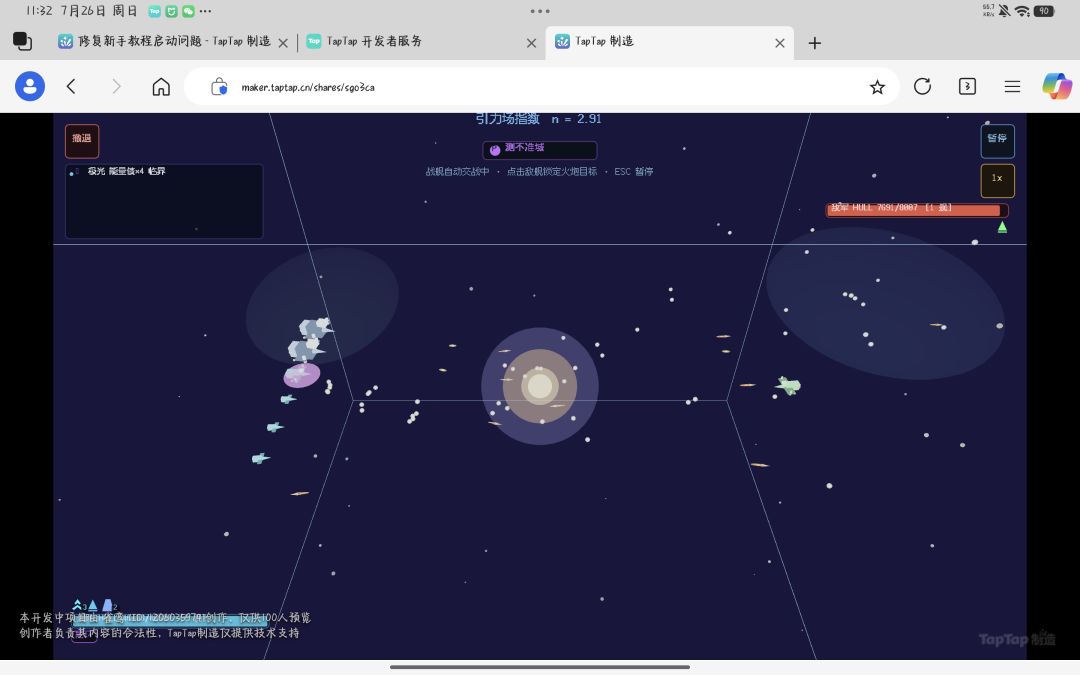Open the browser hamburger menu
Screen dimensions: 1080x675
[x=1012, y=87]
